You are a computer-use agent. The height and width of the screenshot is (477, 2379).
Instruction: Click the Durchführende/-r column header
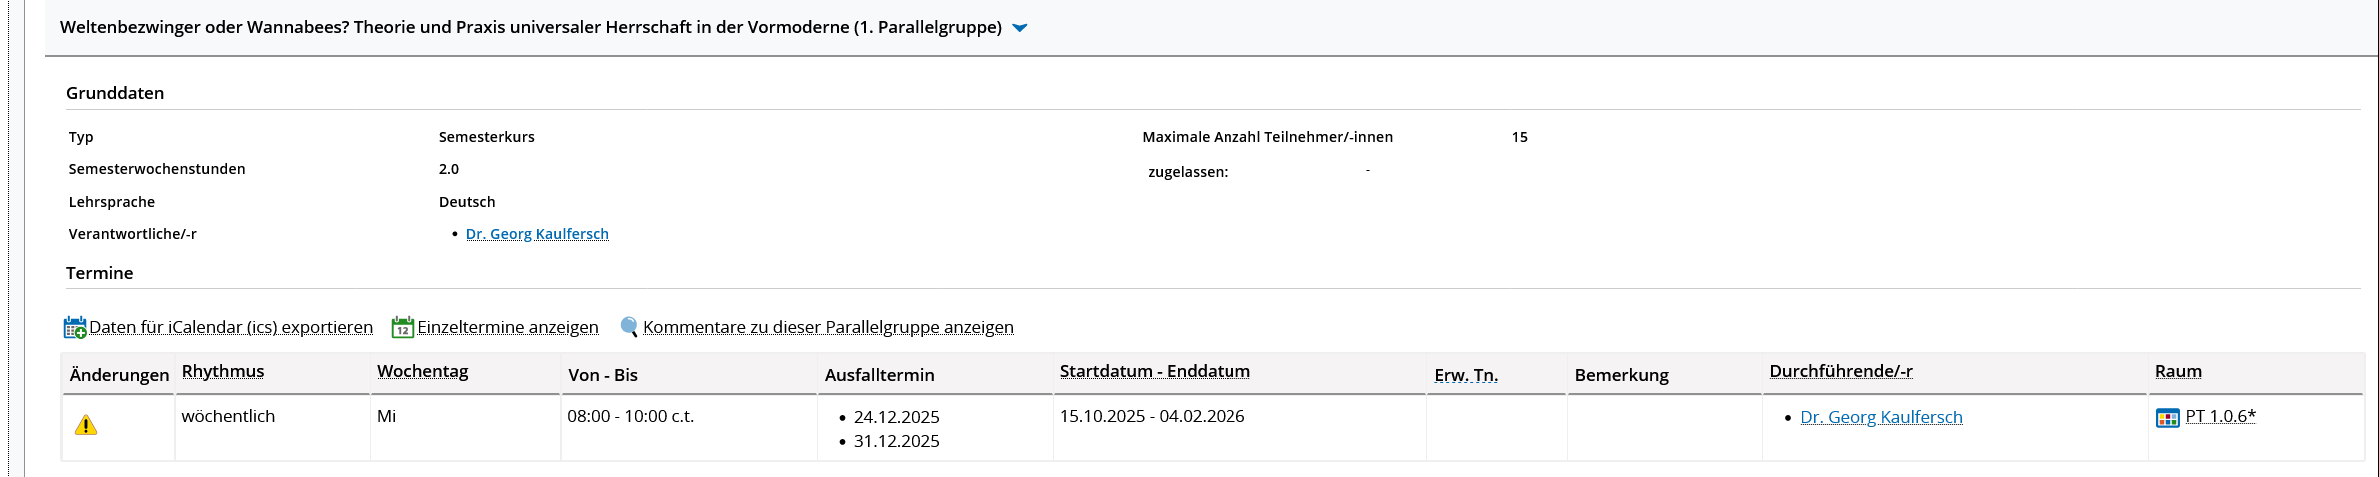pos(1840,371)
